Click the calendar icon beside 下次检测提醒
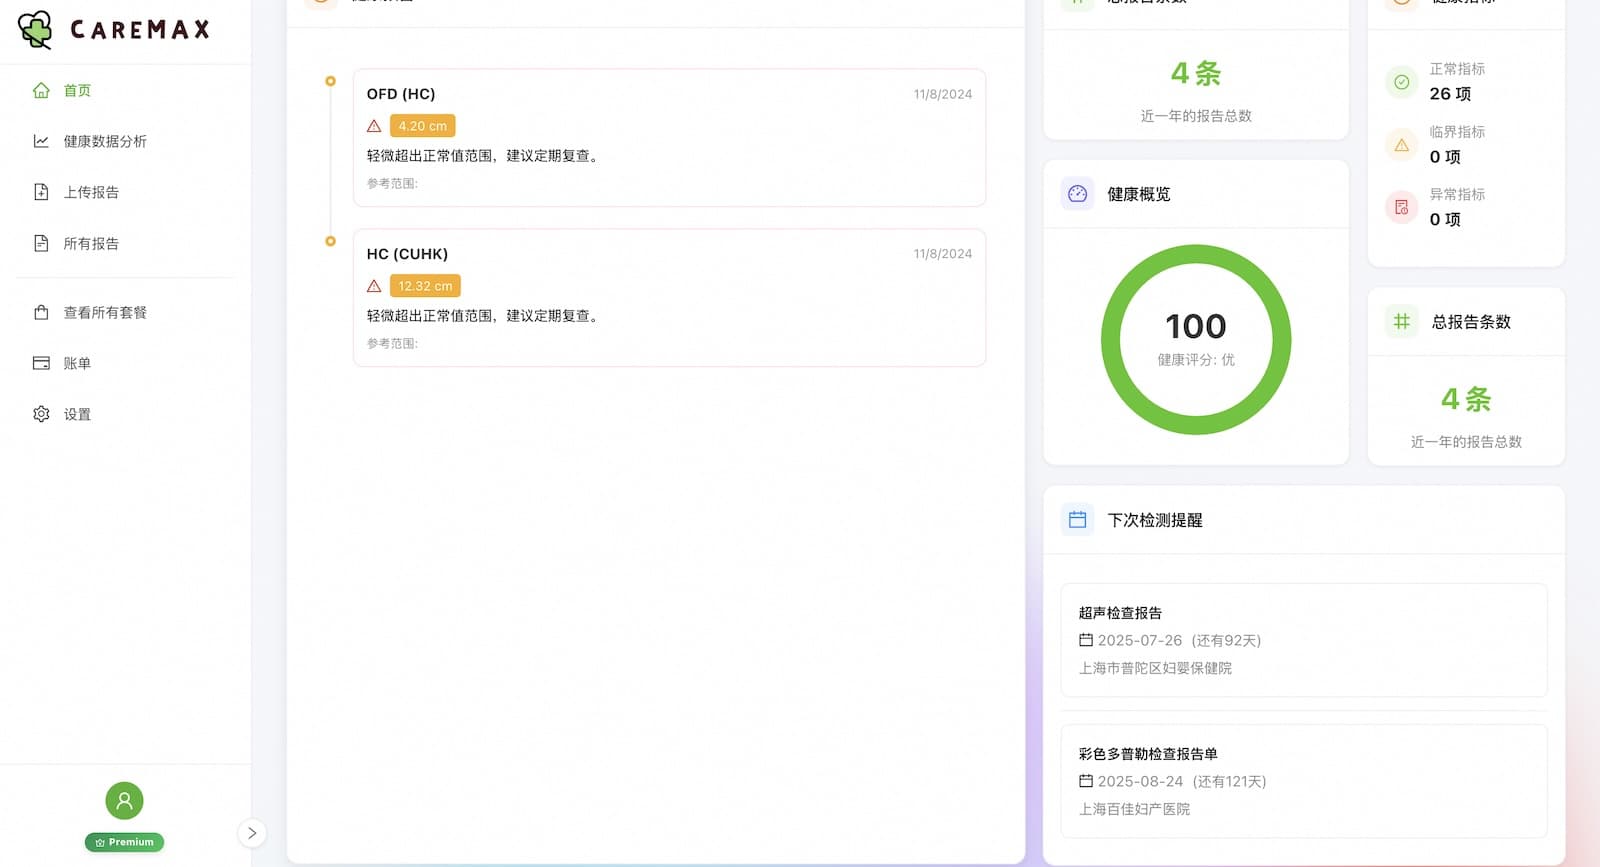The width and height of the screenshot is (1600, 867). [x=1077, y=520]
